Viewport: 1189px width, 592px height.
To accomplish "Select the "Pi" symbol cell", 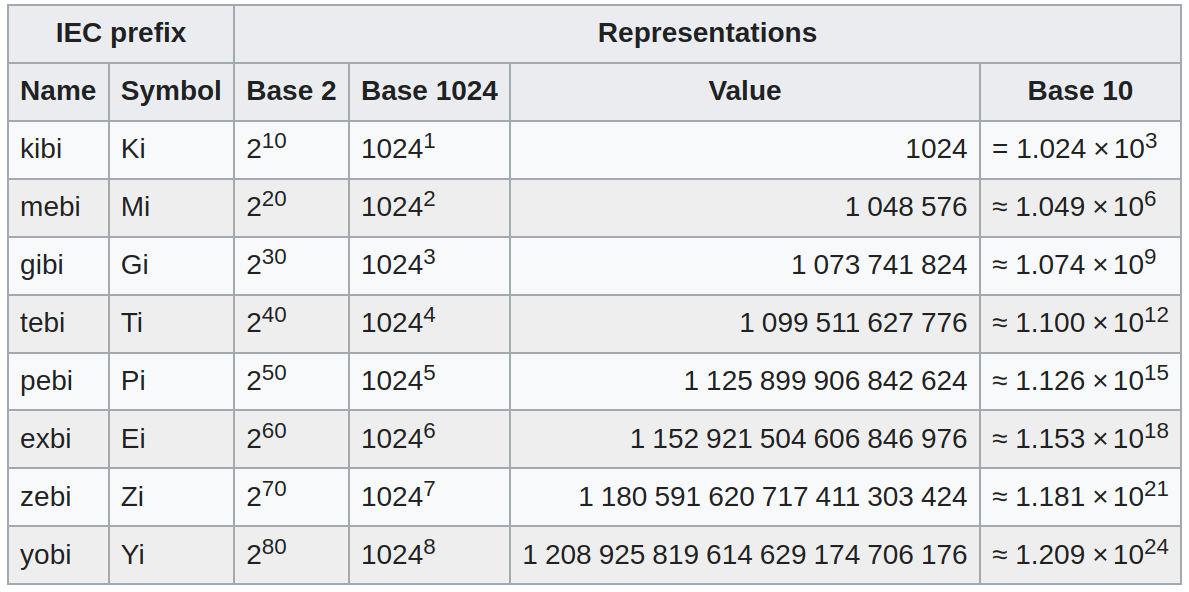I will point(134,381).
